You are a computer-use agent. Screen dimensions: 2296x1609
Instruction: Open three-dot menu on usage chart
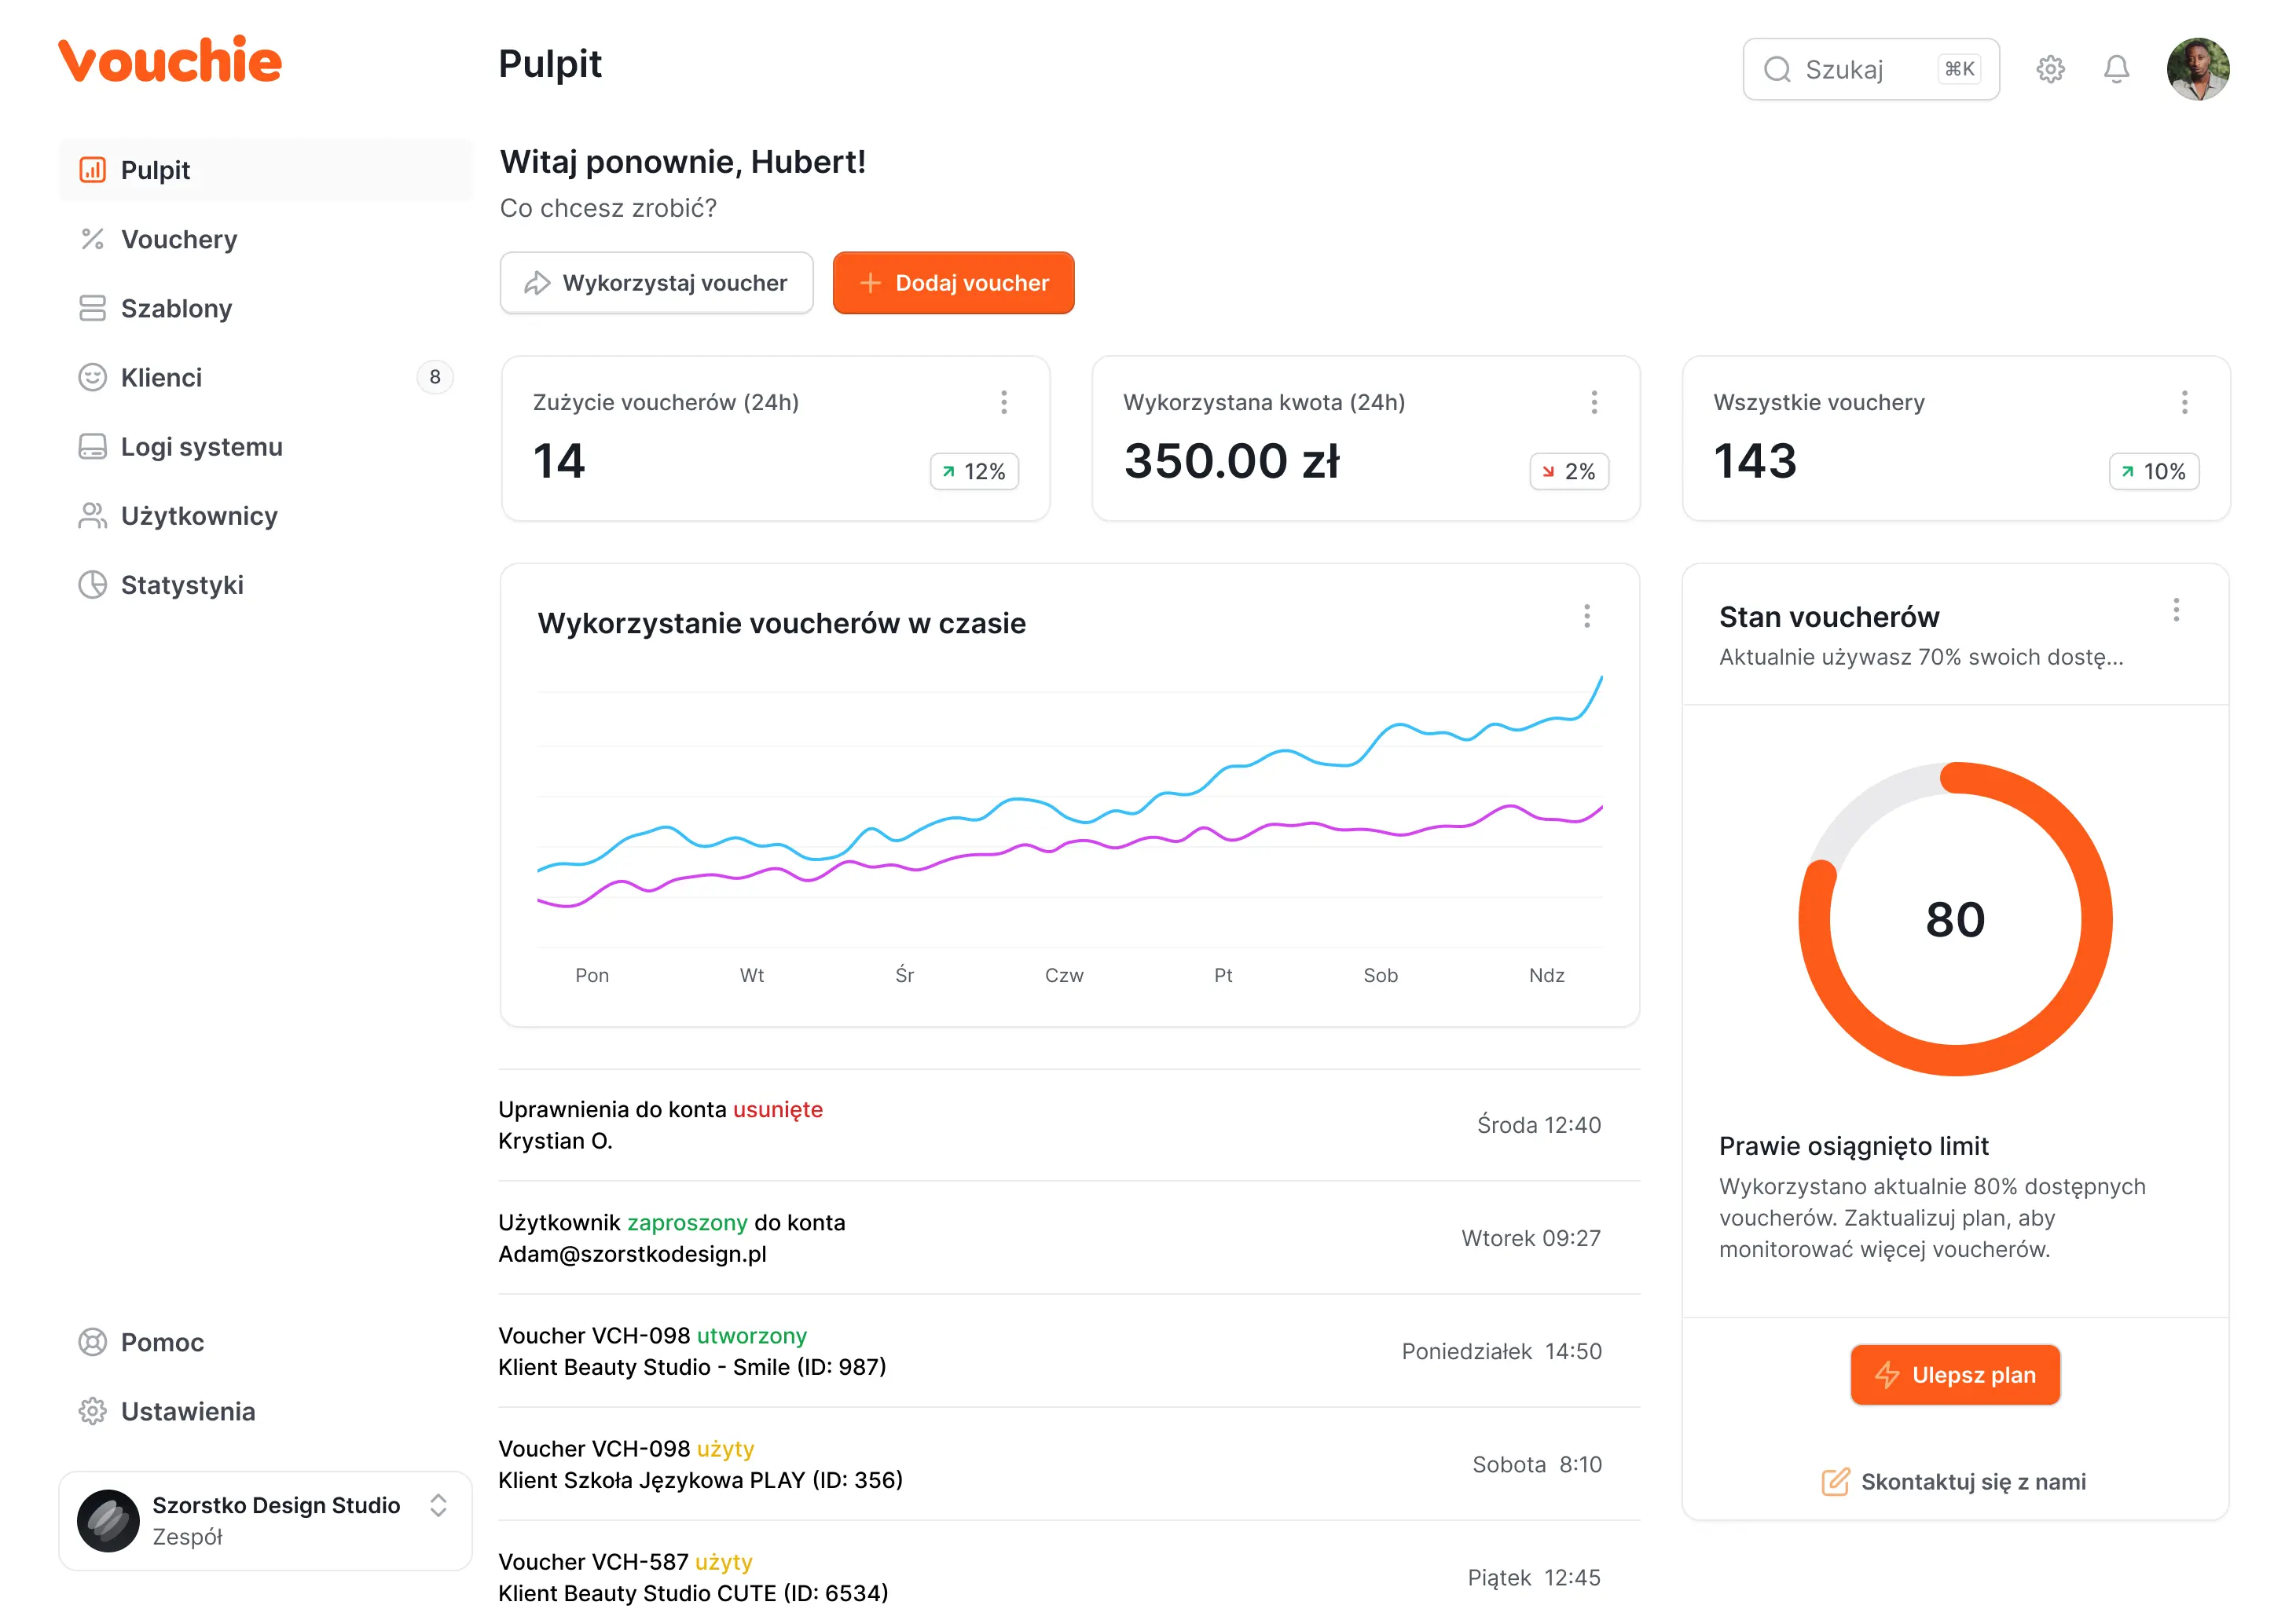(1586, 616)
